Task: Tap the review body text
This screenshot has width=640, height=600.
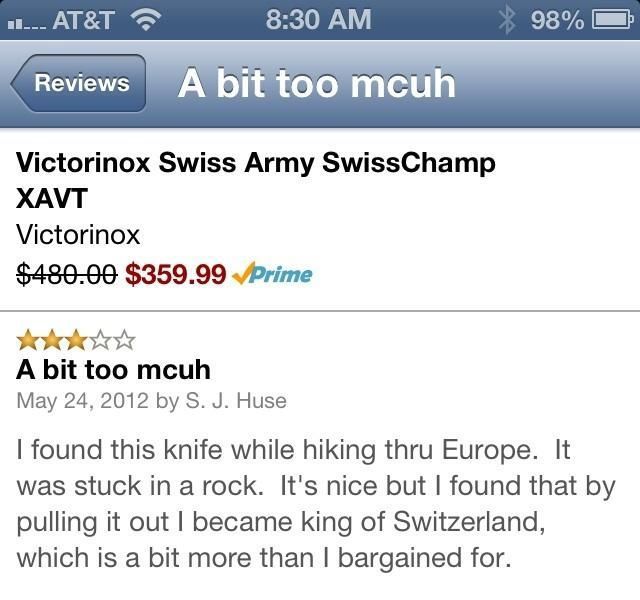Action: coord(300,503)
